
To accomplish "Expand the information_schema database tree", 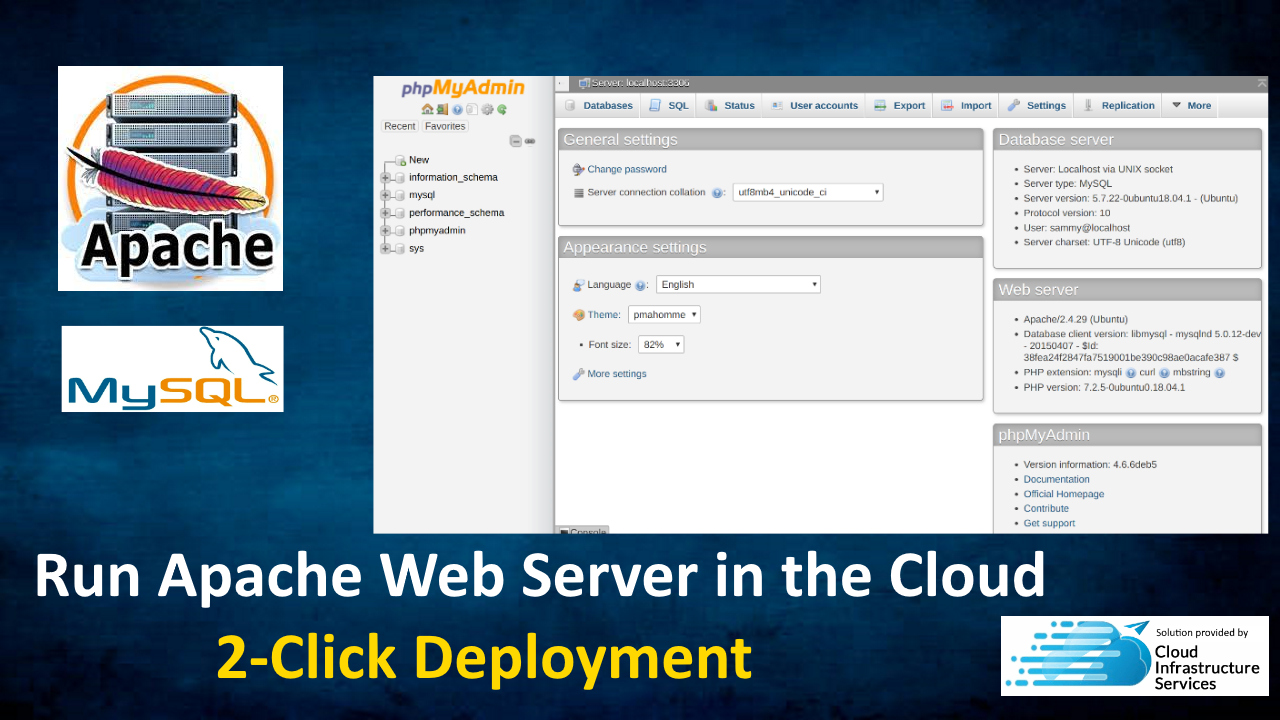I will pos(385,178).
